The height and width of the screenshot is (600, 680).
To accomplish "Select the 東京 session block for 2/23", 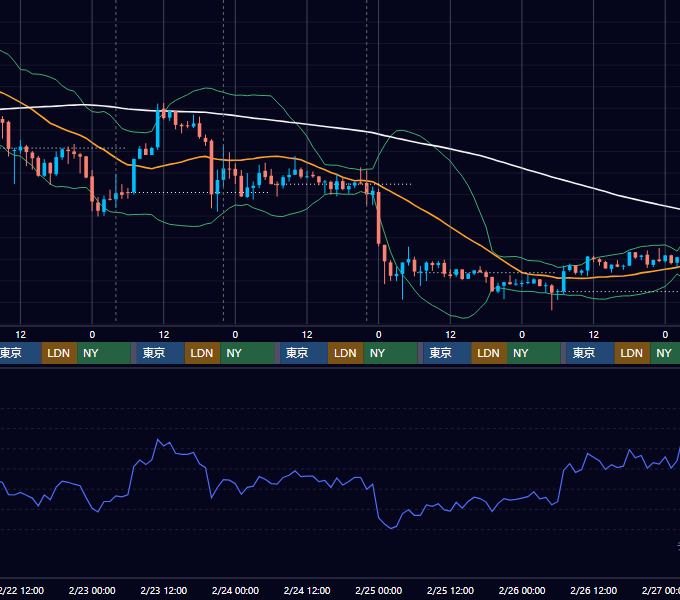I will (160, 353).
